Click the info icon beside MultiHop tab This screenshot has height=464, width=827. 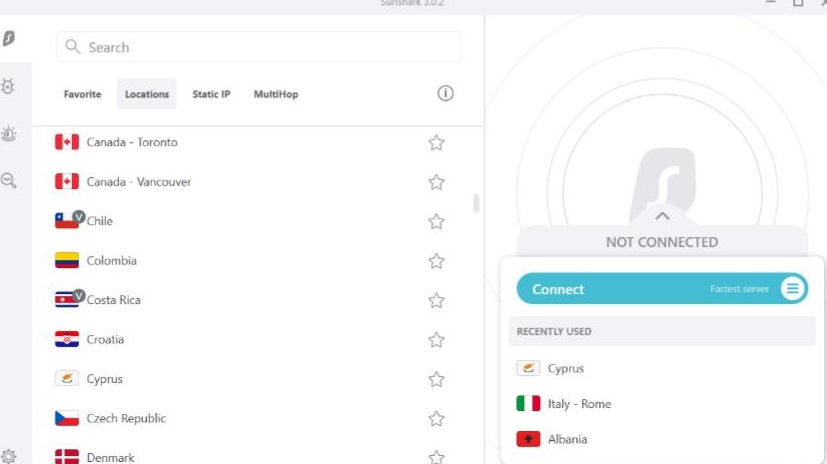pyautogui.click(x=445, y=93)
